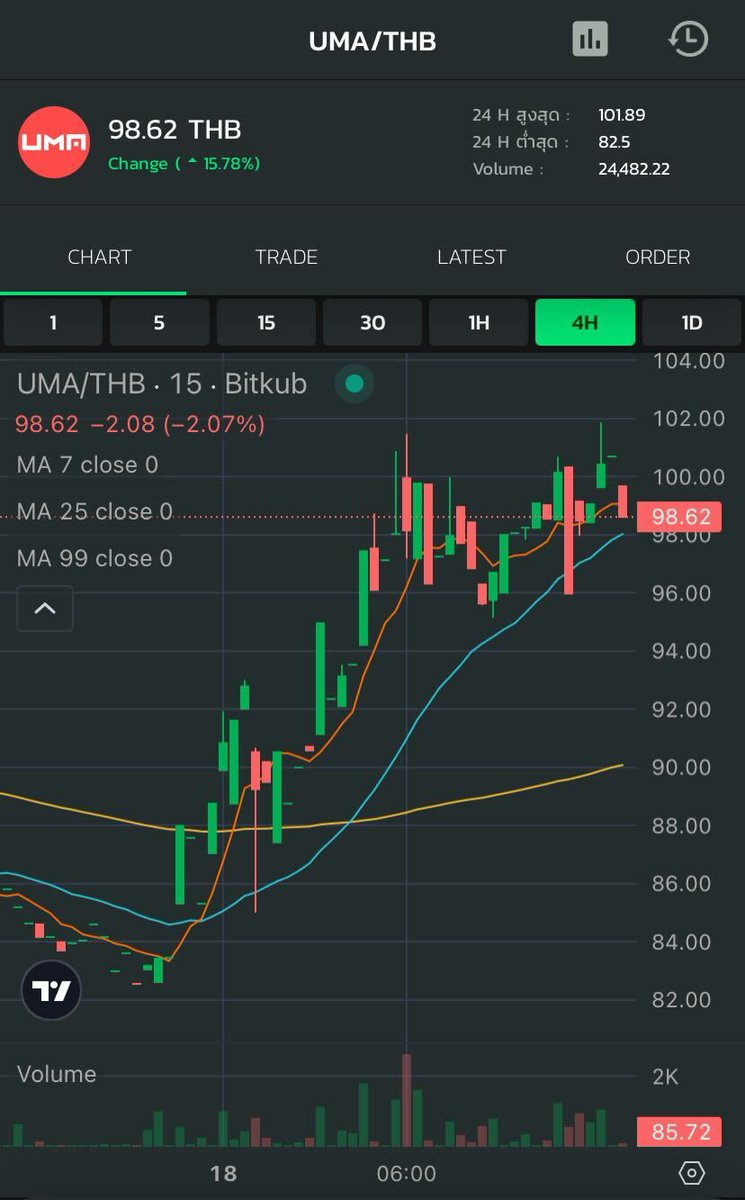Click the Volume value 24,482.22
745x1200 pixels.
[634, 169]
